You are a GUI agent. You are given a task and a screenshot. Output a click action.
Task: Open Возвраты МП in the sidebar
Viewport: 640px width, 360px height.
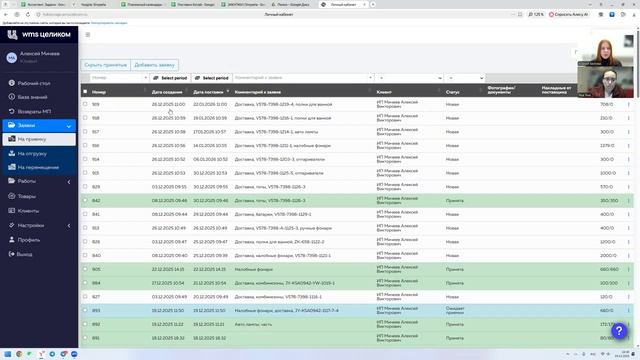[x=34, y=111]
